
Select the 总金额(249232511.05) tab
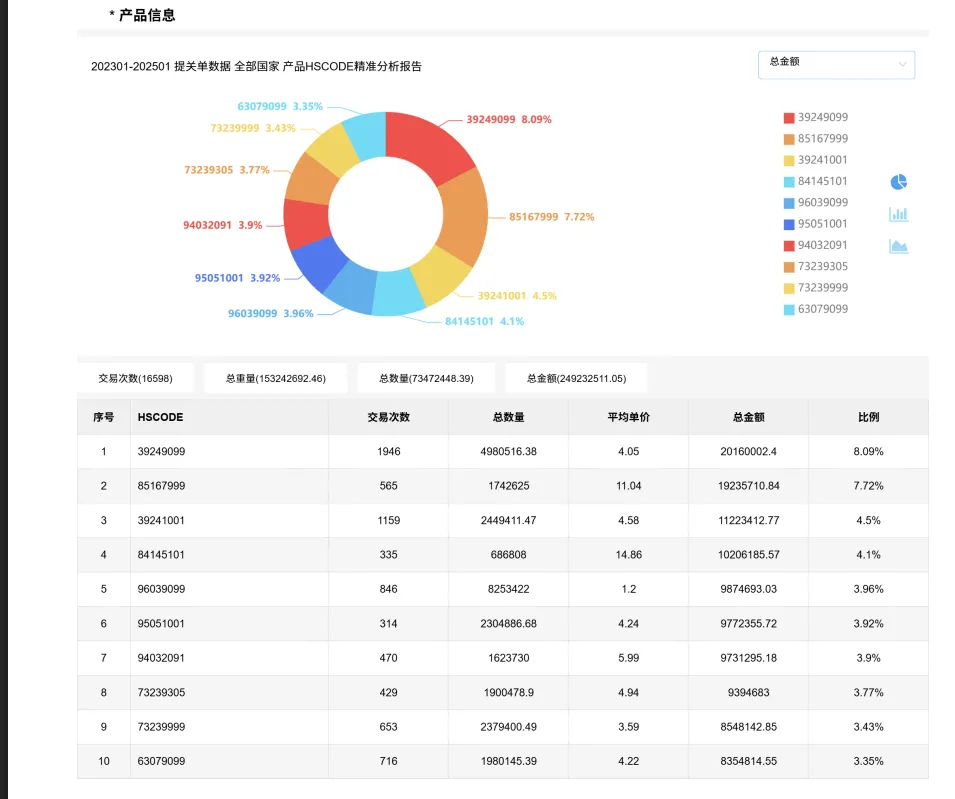tap(576, 378)
